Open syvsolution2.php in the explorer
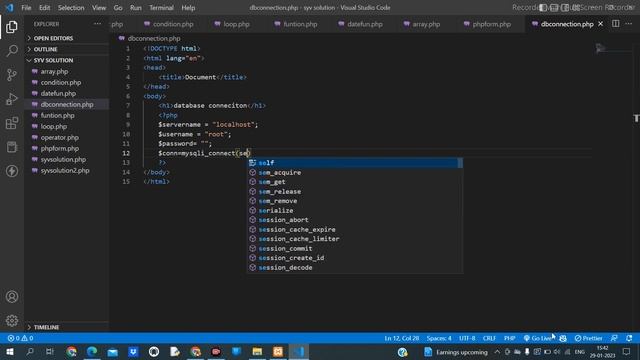The height and width of the screenshot is (360, 640). [67, 171]
